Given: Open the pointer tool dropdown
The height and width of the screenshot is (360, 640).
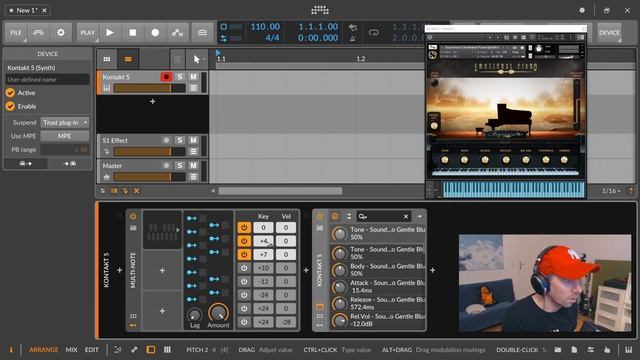Looking at the screenshot, I should pyautogui.click(x=197, y=59).
